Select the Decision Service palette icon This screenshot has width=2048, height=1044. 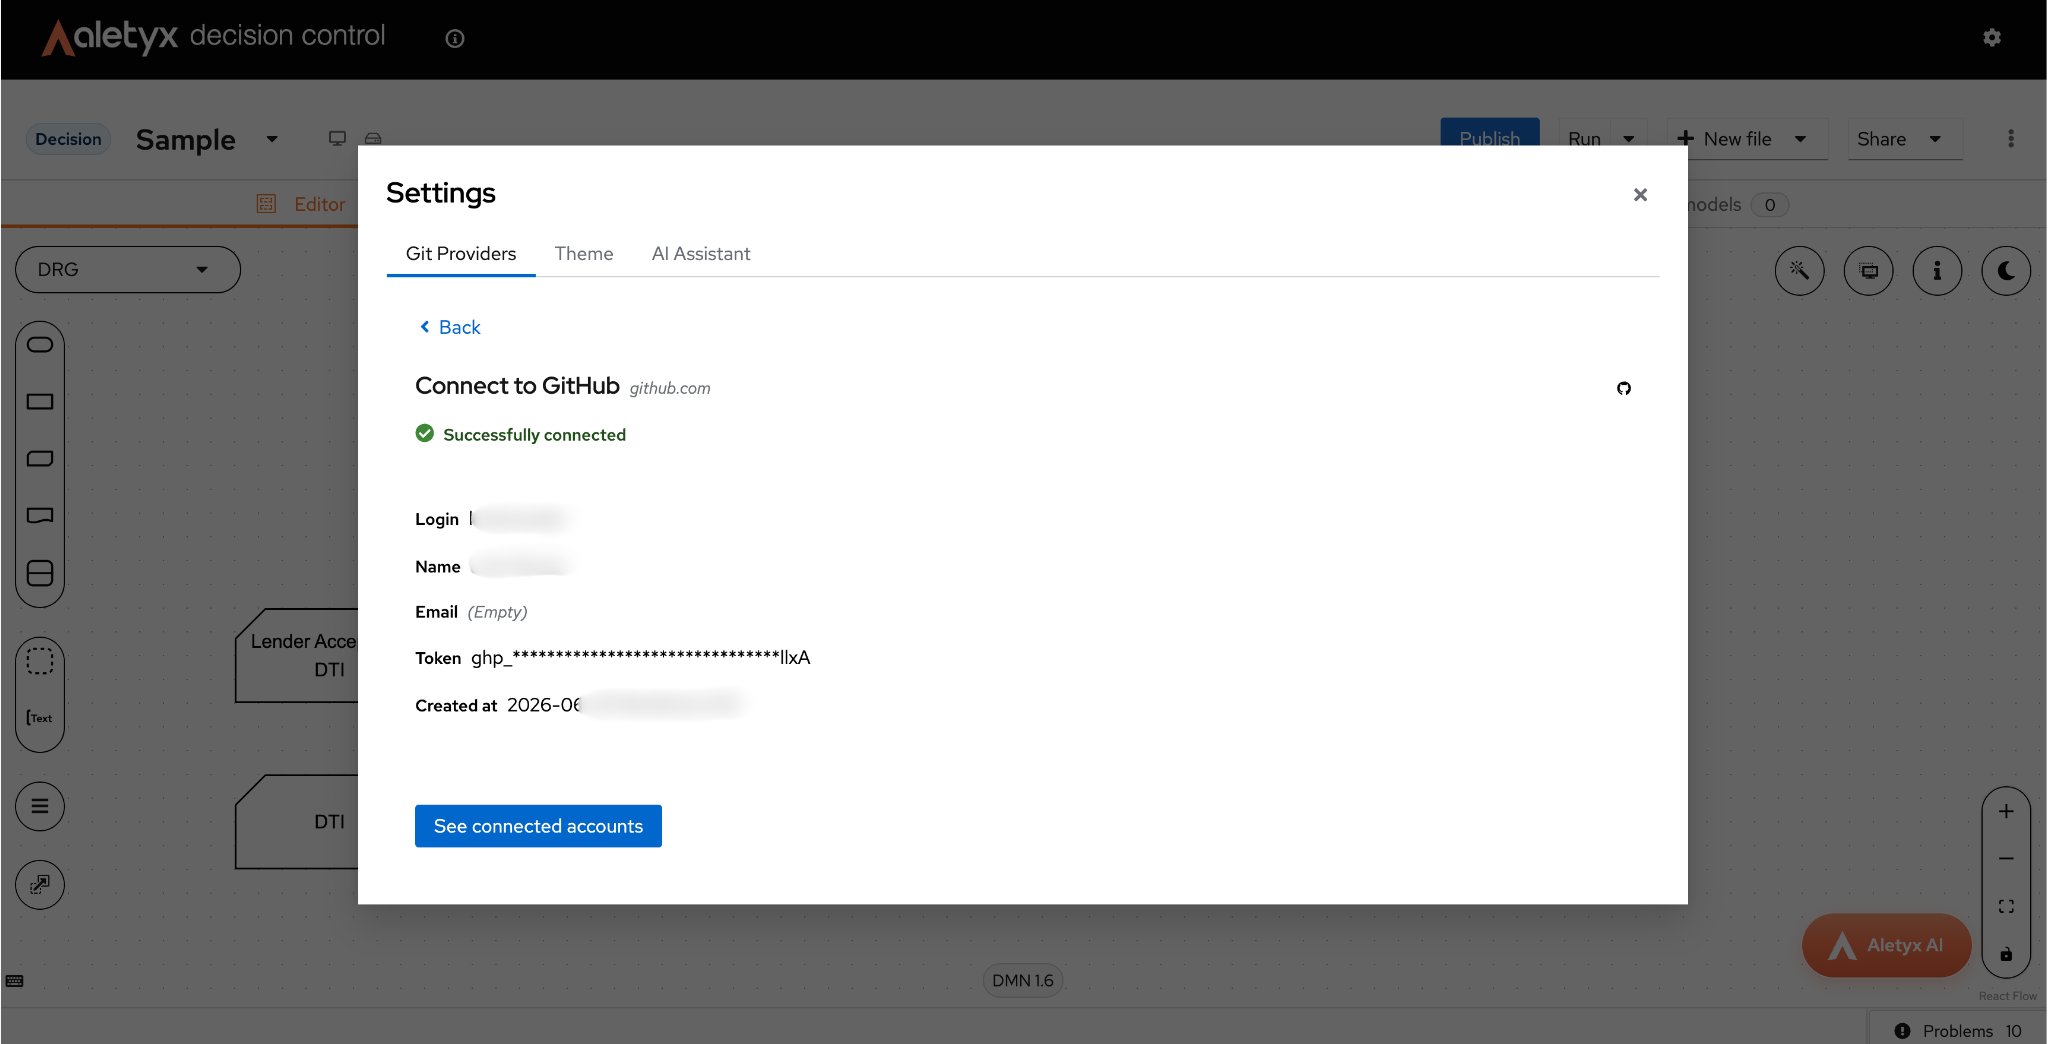pyautogui.click(x=40, y=573)
